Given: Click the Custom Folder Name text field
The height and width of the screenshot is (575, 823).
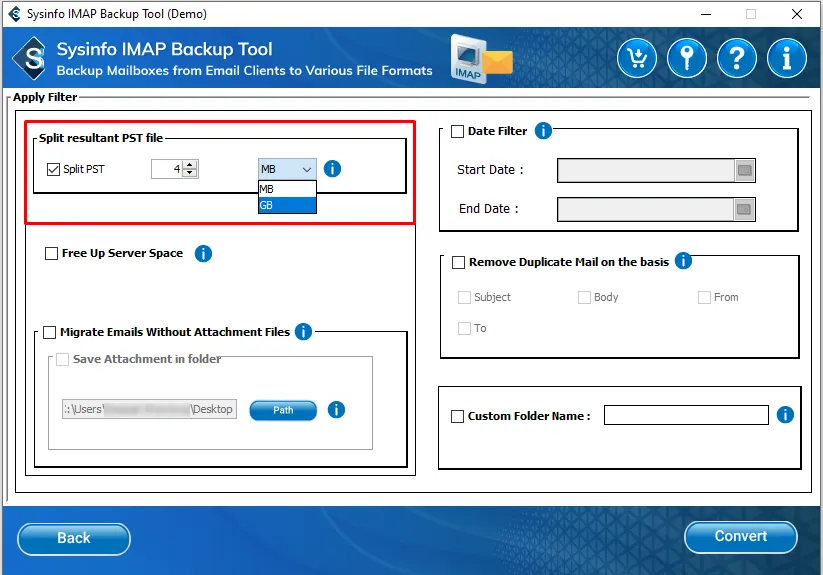Looking at the screenshot, I should [686, 415].
